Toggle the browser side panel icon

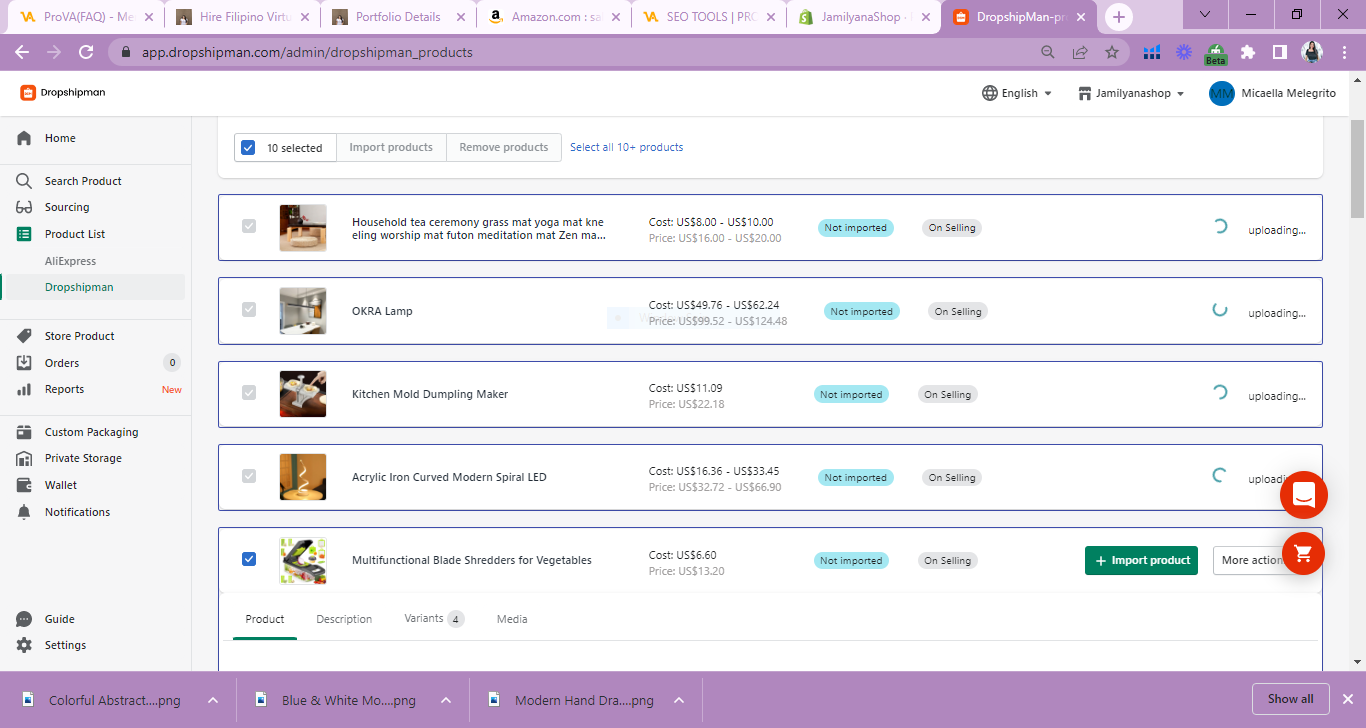pyautogui.click(x=1279, y=52)
